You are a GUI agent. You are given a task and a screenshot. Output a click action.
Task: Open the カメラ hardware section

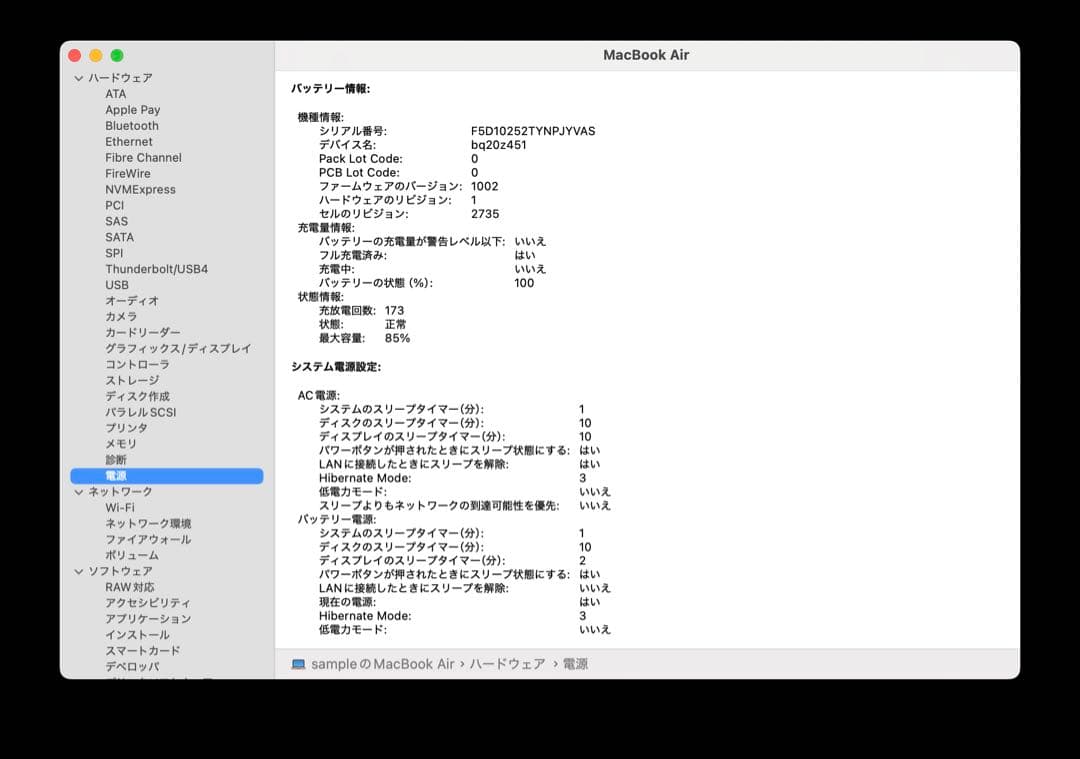pos(120,316)
